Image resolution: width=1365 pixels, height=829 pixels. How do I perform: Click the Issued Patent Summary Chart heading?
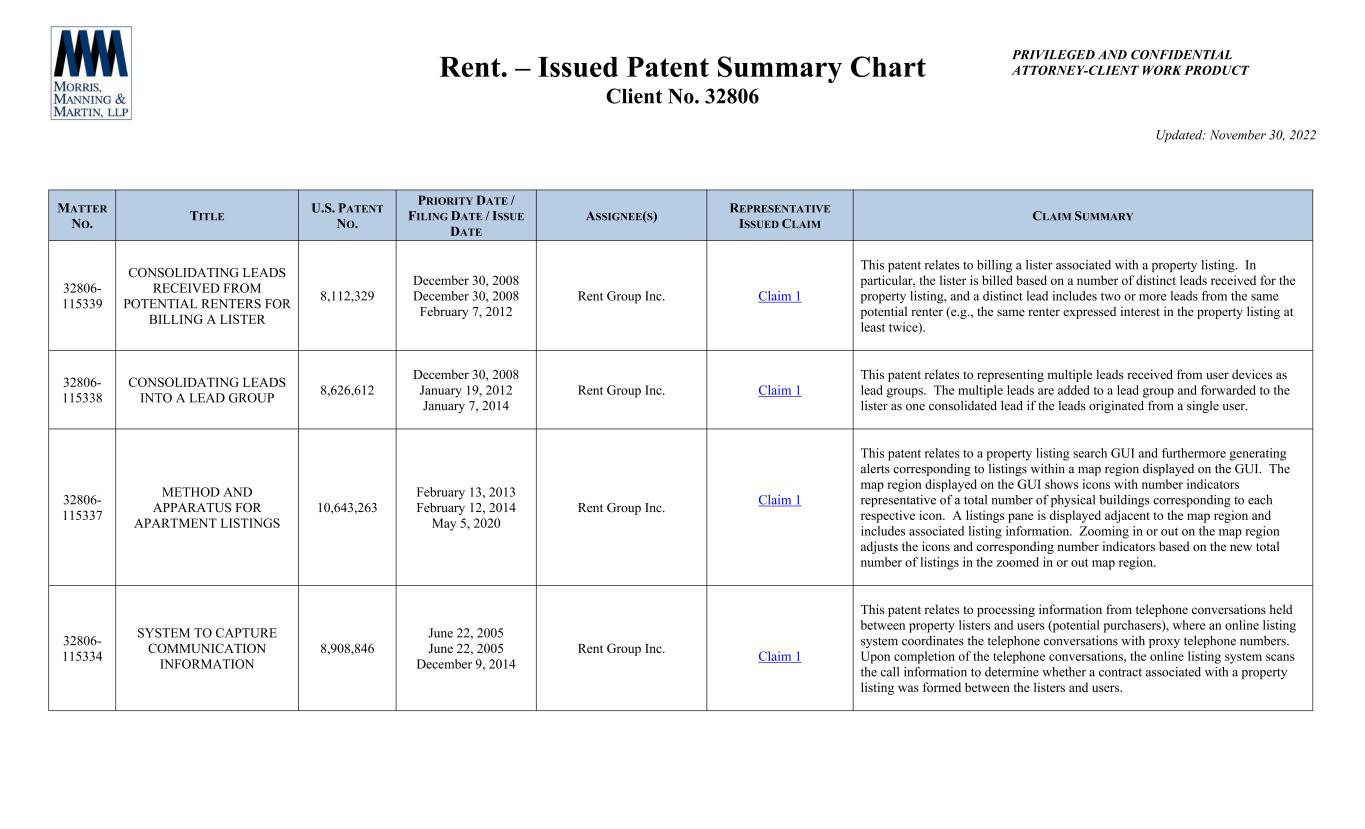682,68
